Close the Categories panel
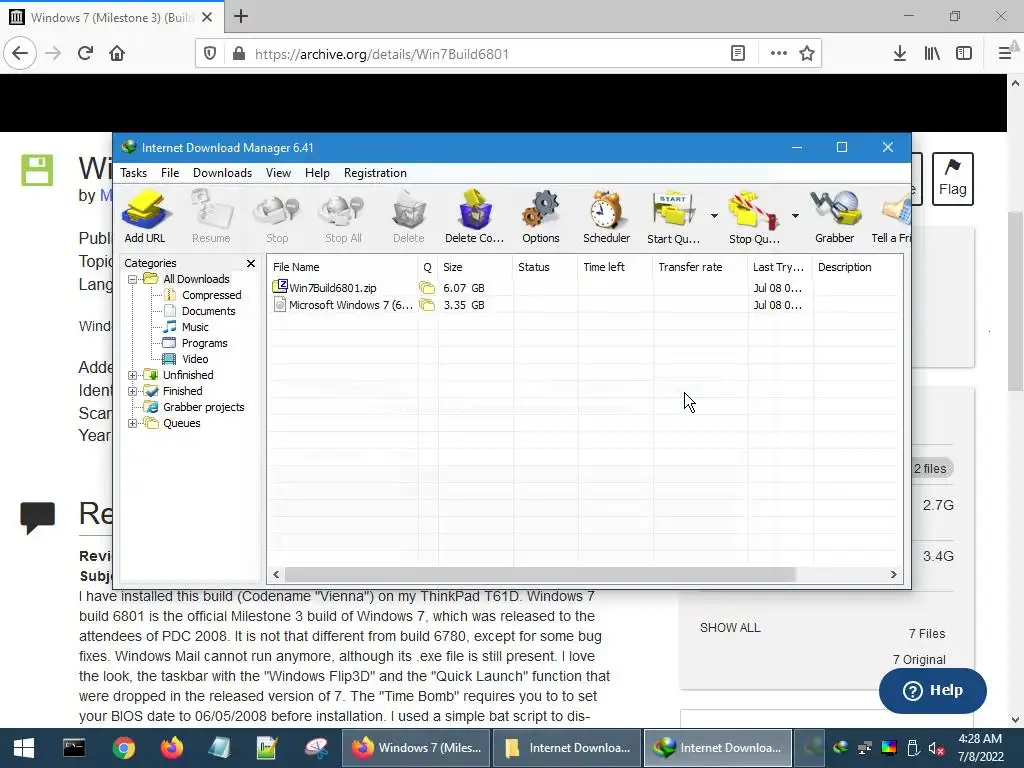Image resolution: width=1024 pixels, height=768 pixels. [x=251, y=263]
